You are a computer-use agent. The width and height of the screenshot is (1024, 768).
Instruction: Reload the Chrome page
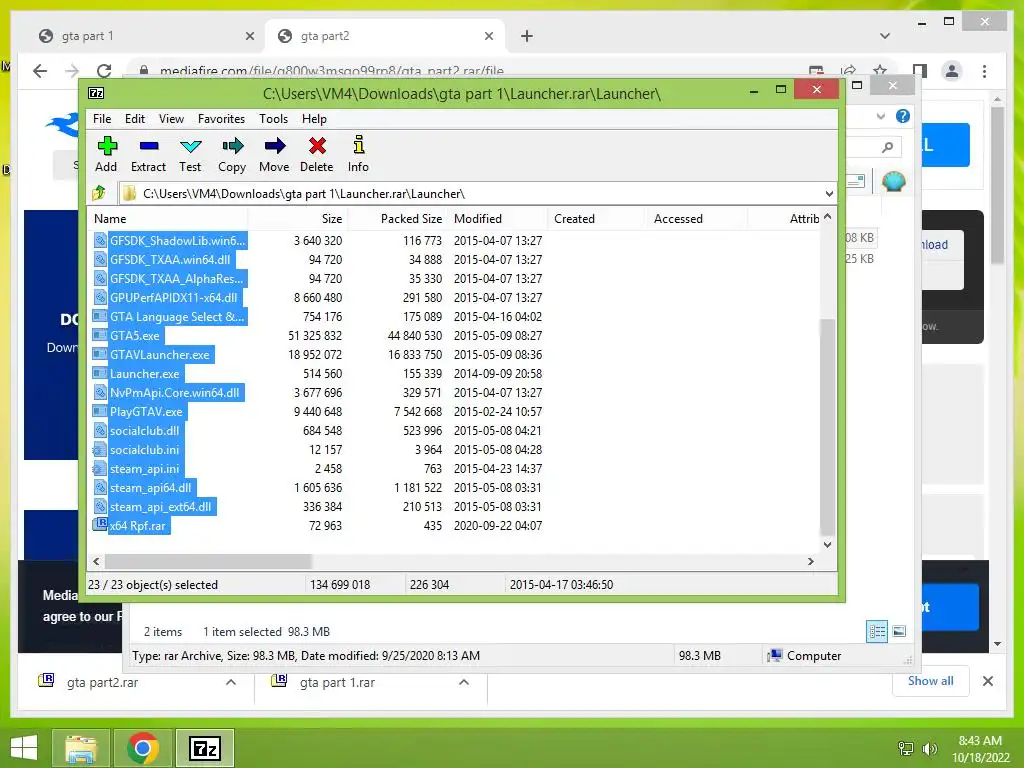click(x=104, y=71)
